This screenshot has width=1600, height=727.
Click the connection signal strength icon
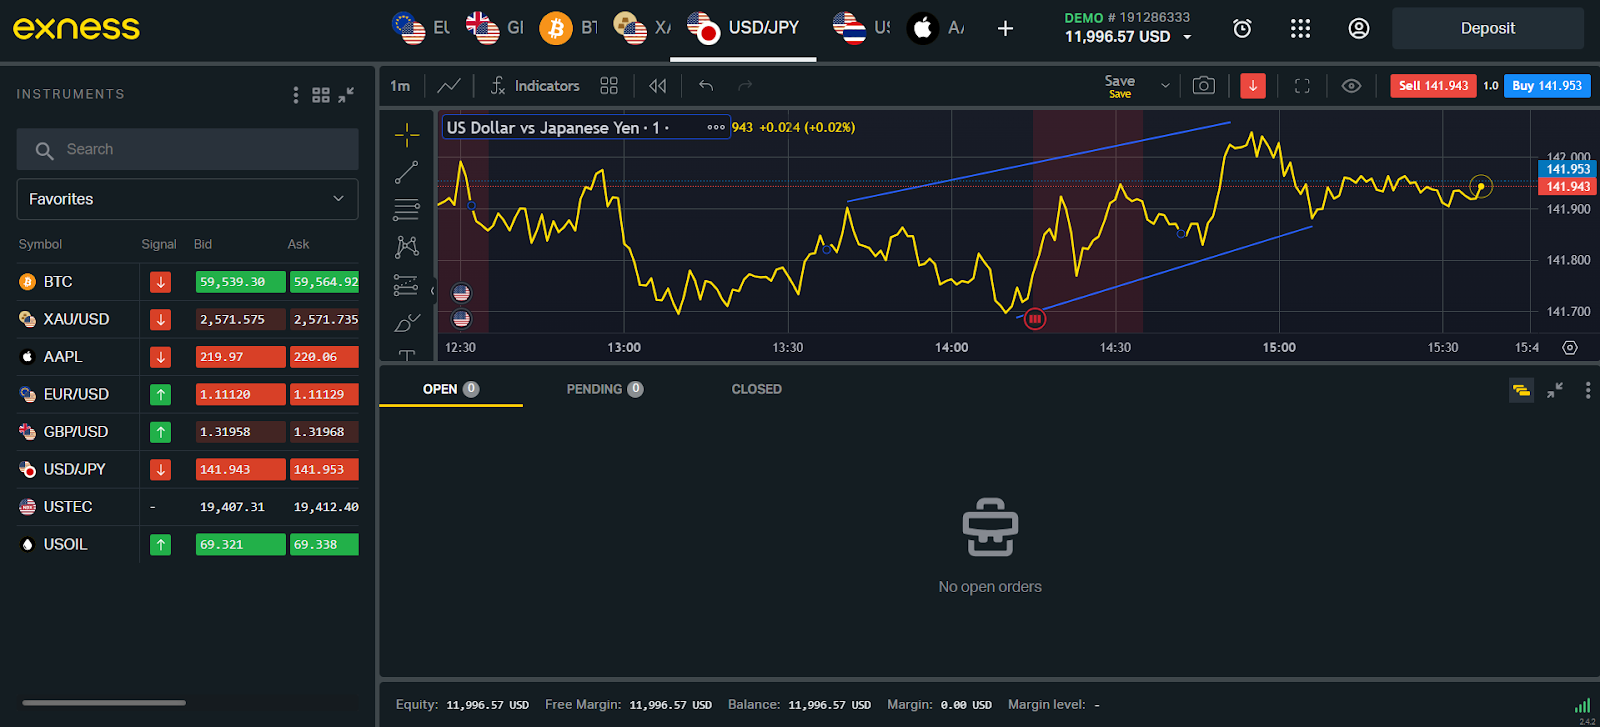[1582, 705]
